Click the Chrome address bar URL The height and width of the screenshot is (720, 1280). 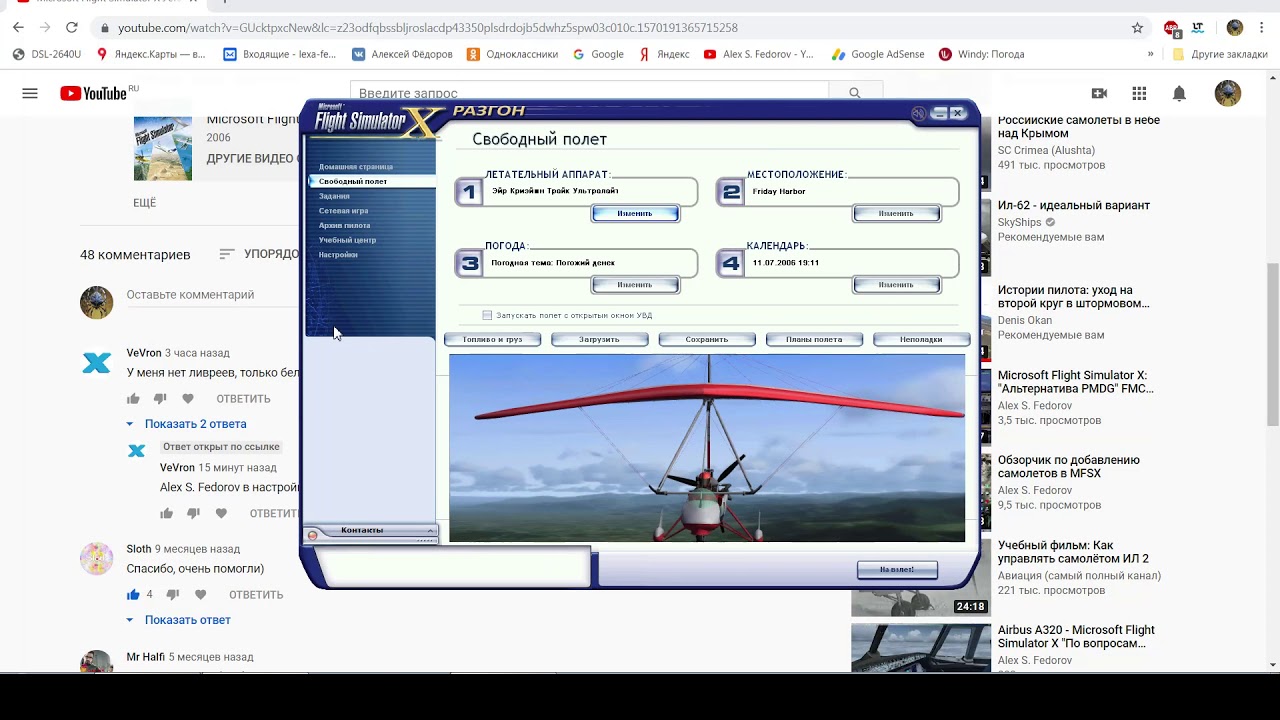pos(427,28)
